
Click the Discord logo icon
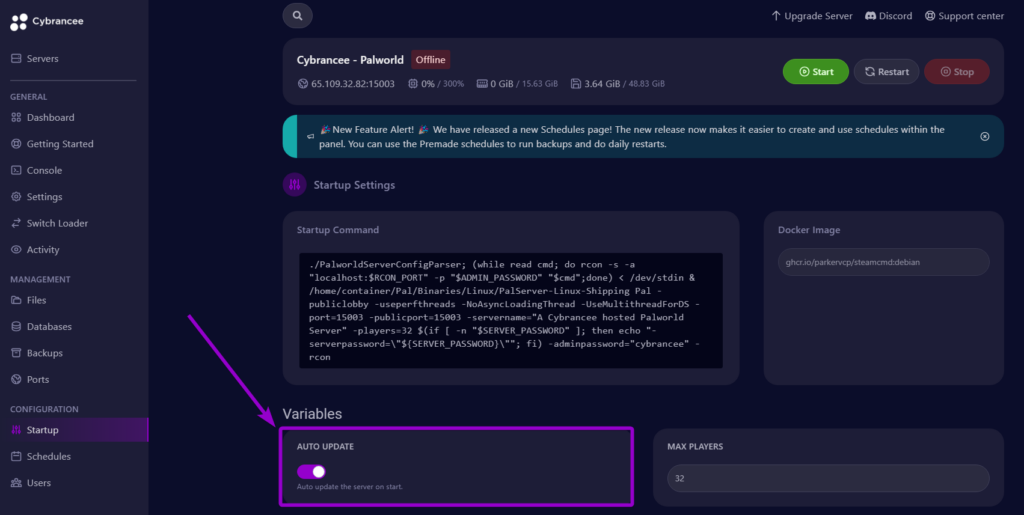(871, 16)
